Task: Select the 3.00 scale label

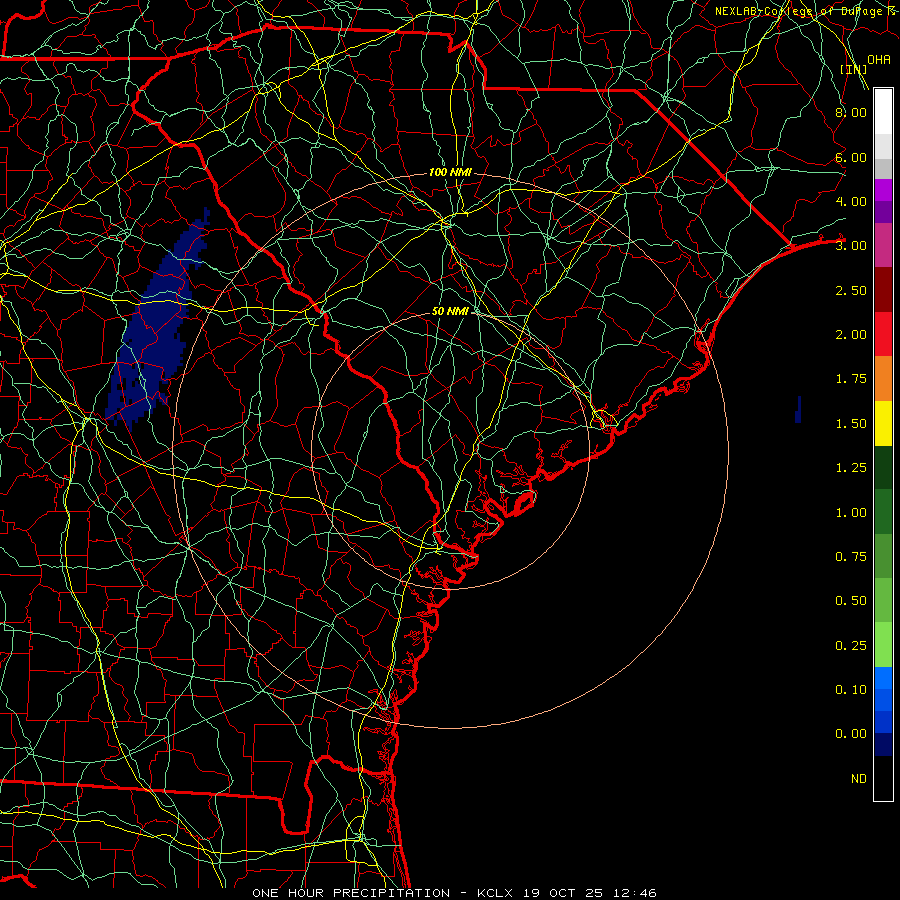Action: click(x=851, y=246)
